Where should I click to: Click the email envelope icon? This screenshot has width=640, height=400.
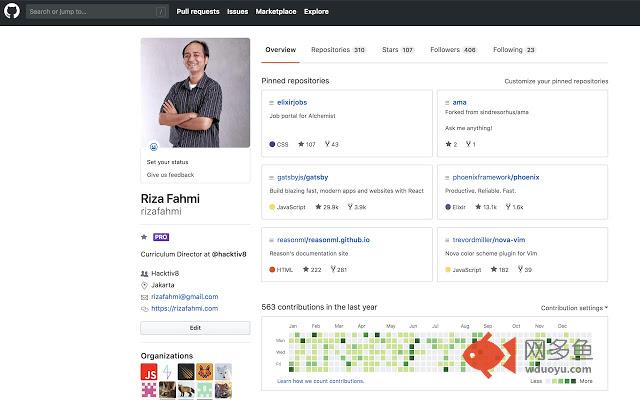point(144,297)
